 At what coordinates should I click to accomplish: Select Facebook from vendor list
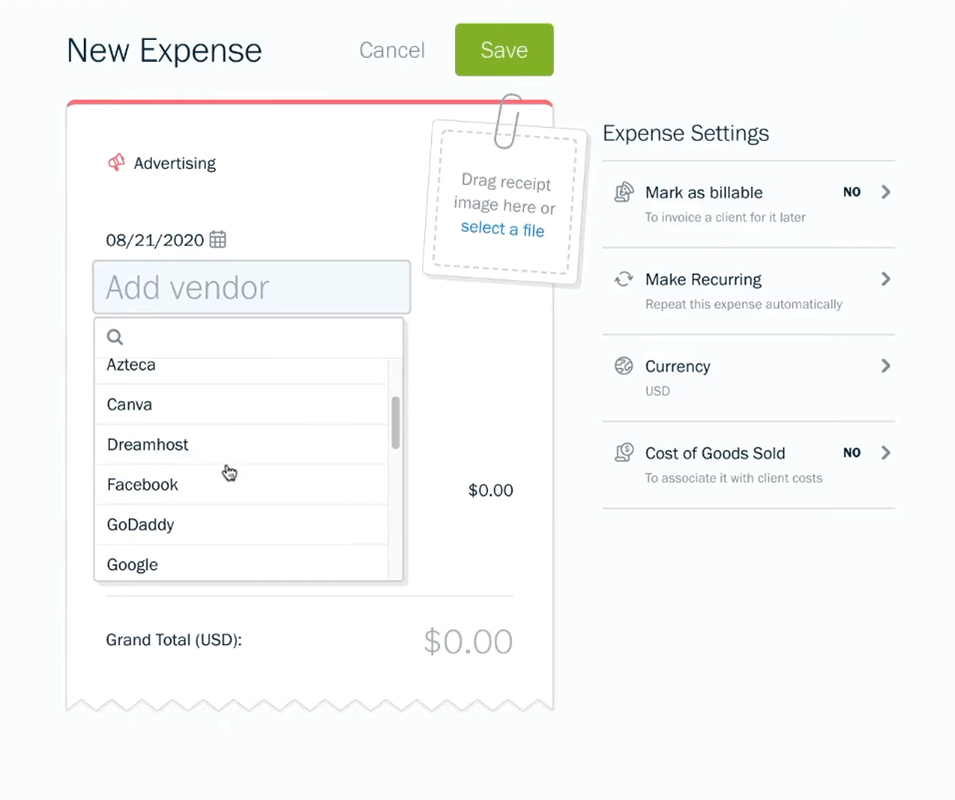241,485
